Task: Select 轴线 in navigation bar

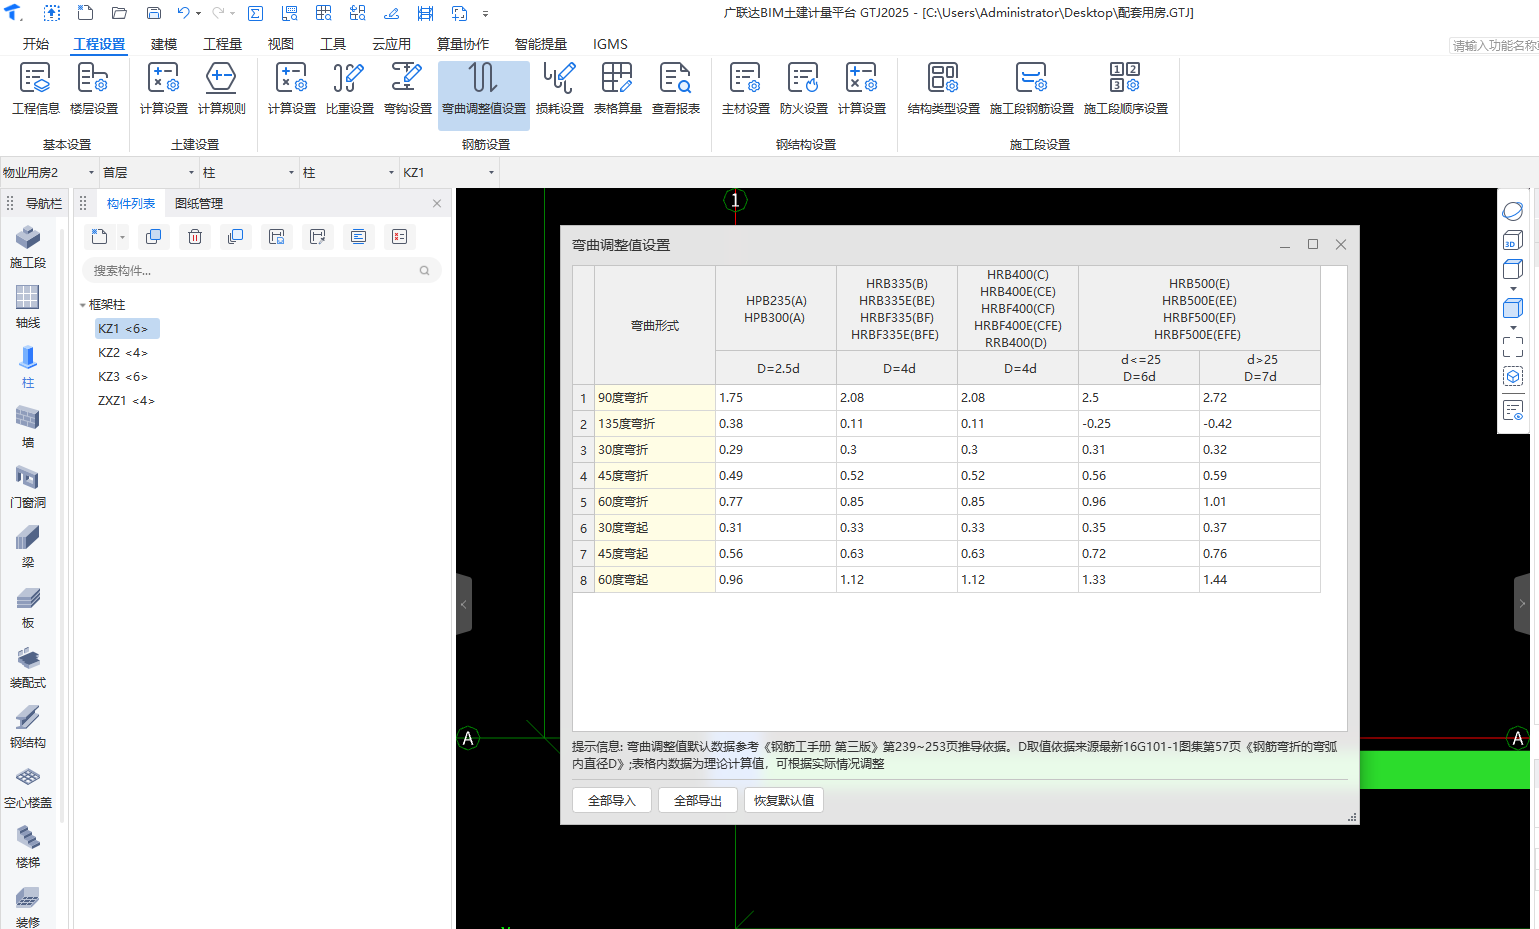Action: point(28,307)
